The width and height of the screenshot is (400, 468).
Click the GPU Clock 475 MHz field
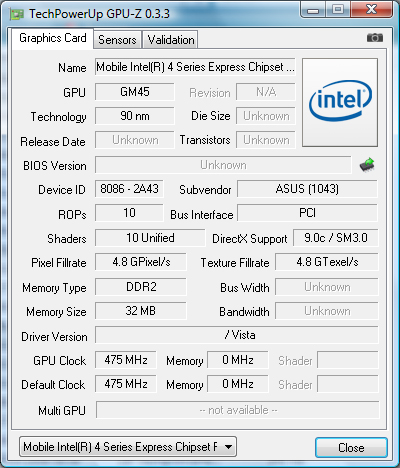(x=126, y=360)
